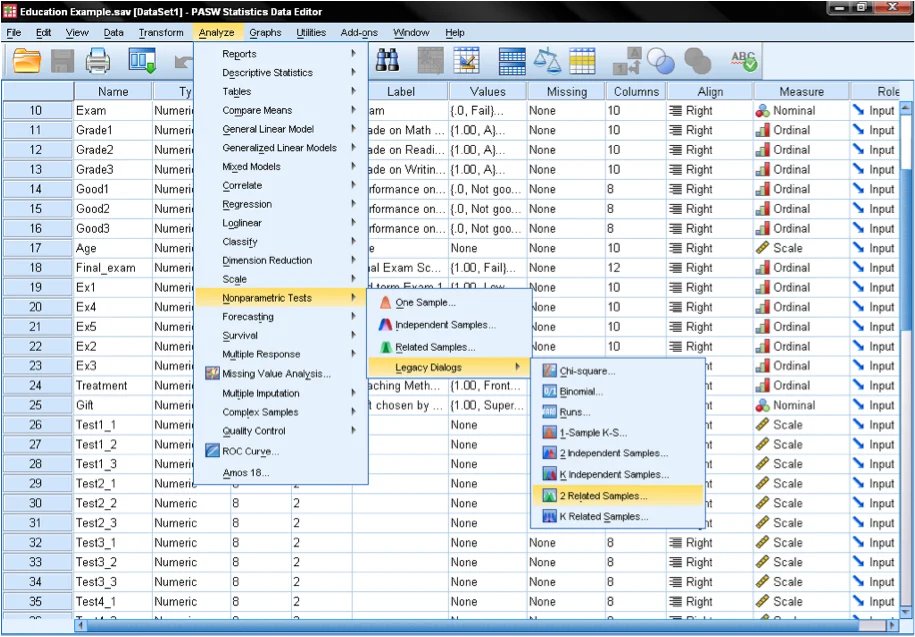The height and width of the screenshot is (637, 915).
Task: Choose 2 Independent Samples legacy dialog
Action: click(618, 453)
